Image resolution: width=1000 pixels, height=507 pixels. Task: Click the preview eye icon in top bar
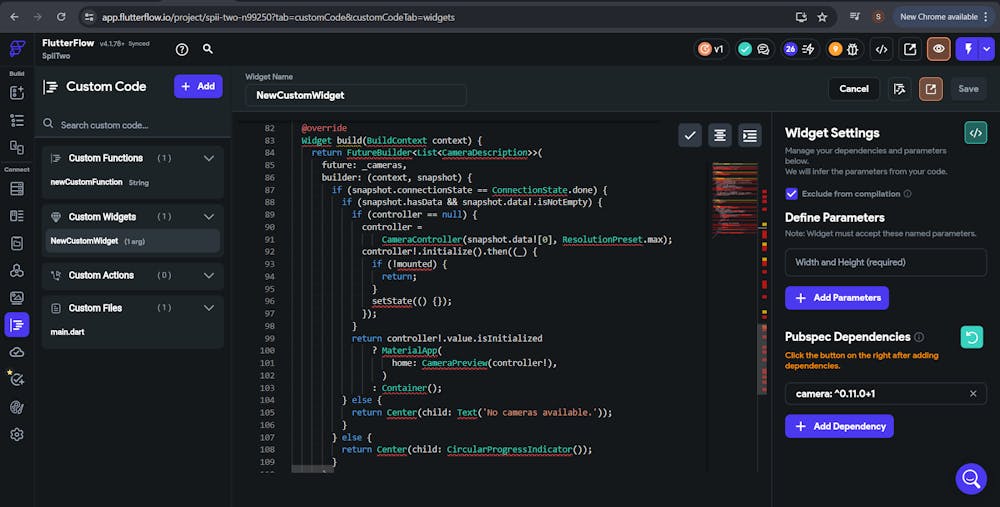938,49
